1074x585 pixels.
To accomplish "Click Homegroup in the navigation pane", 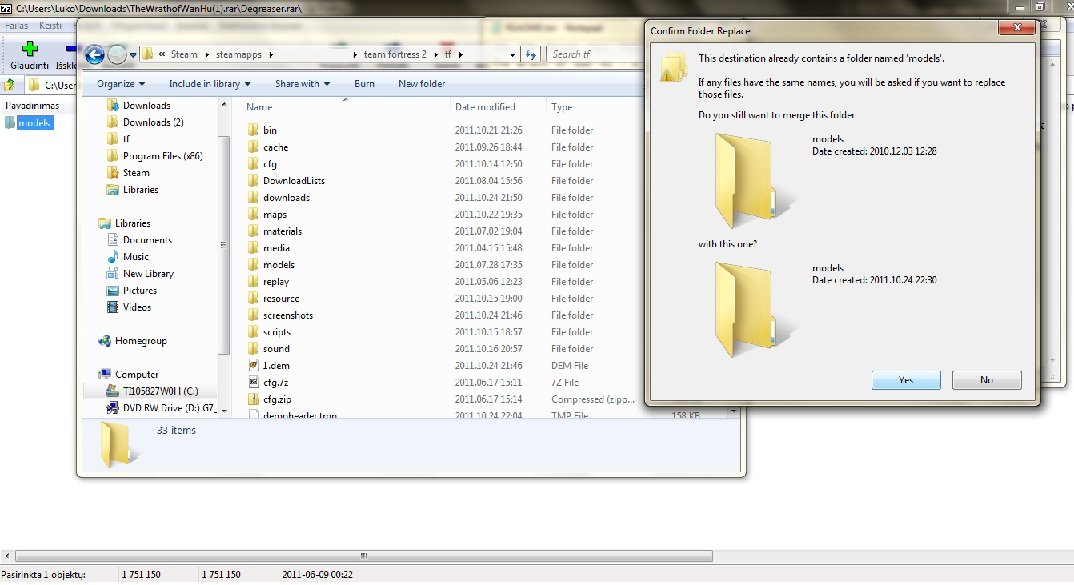I will click(x=140, y=341).
